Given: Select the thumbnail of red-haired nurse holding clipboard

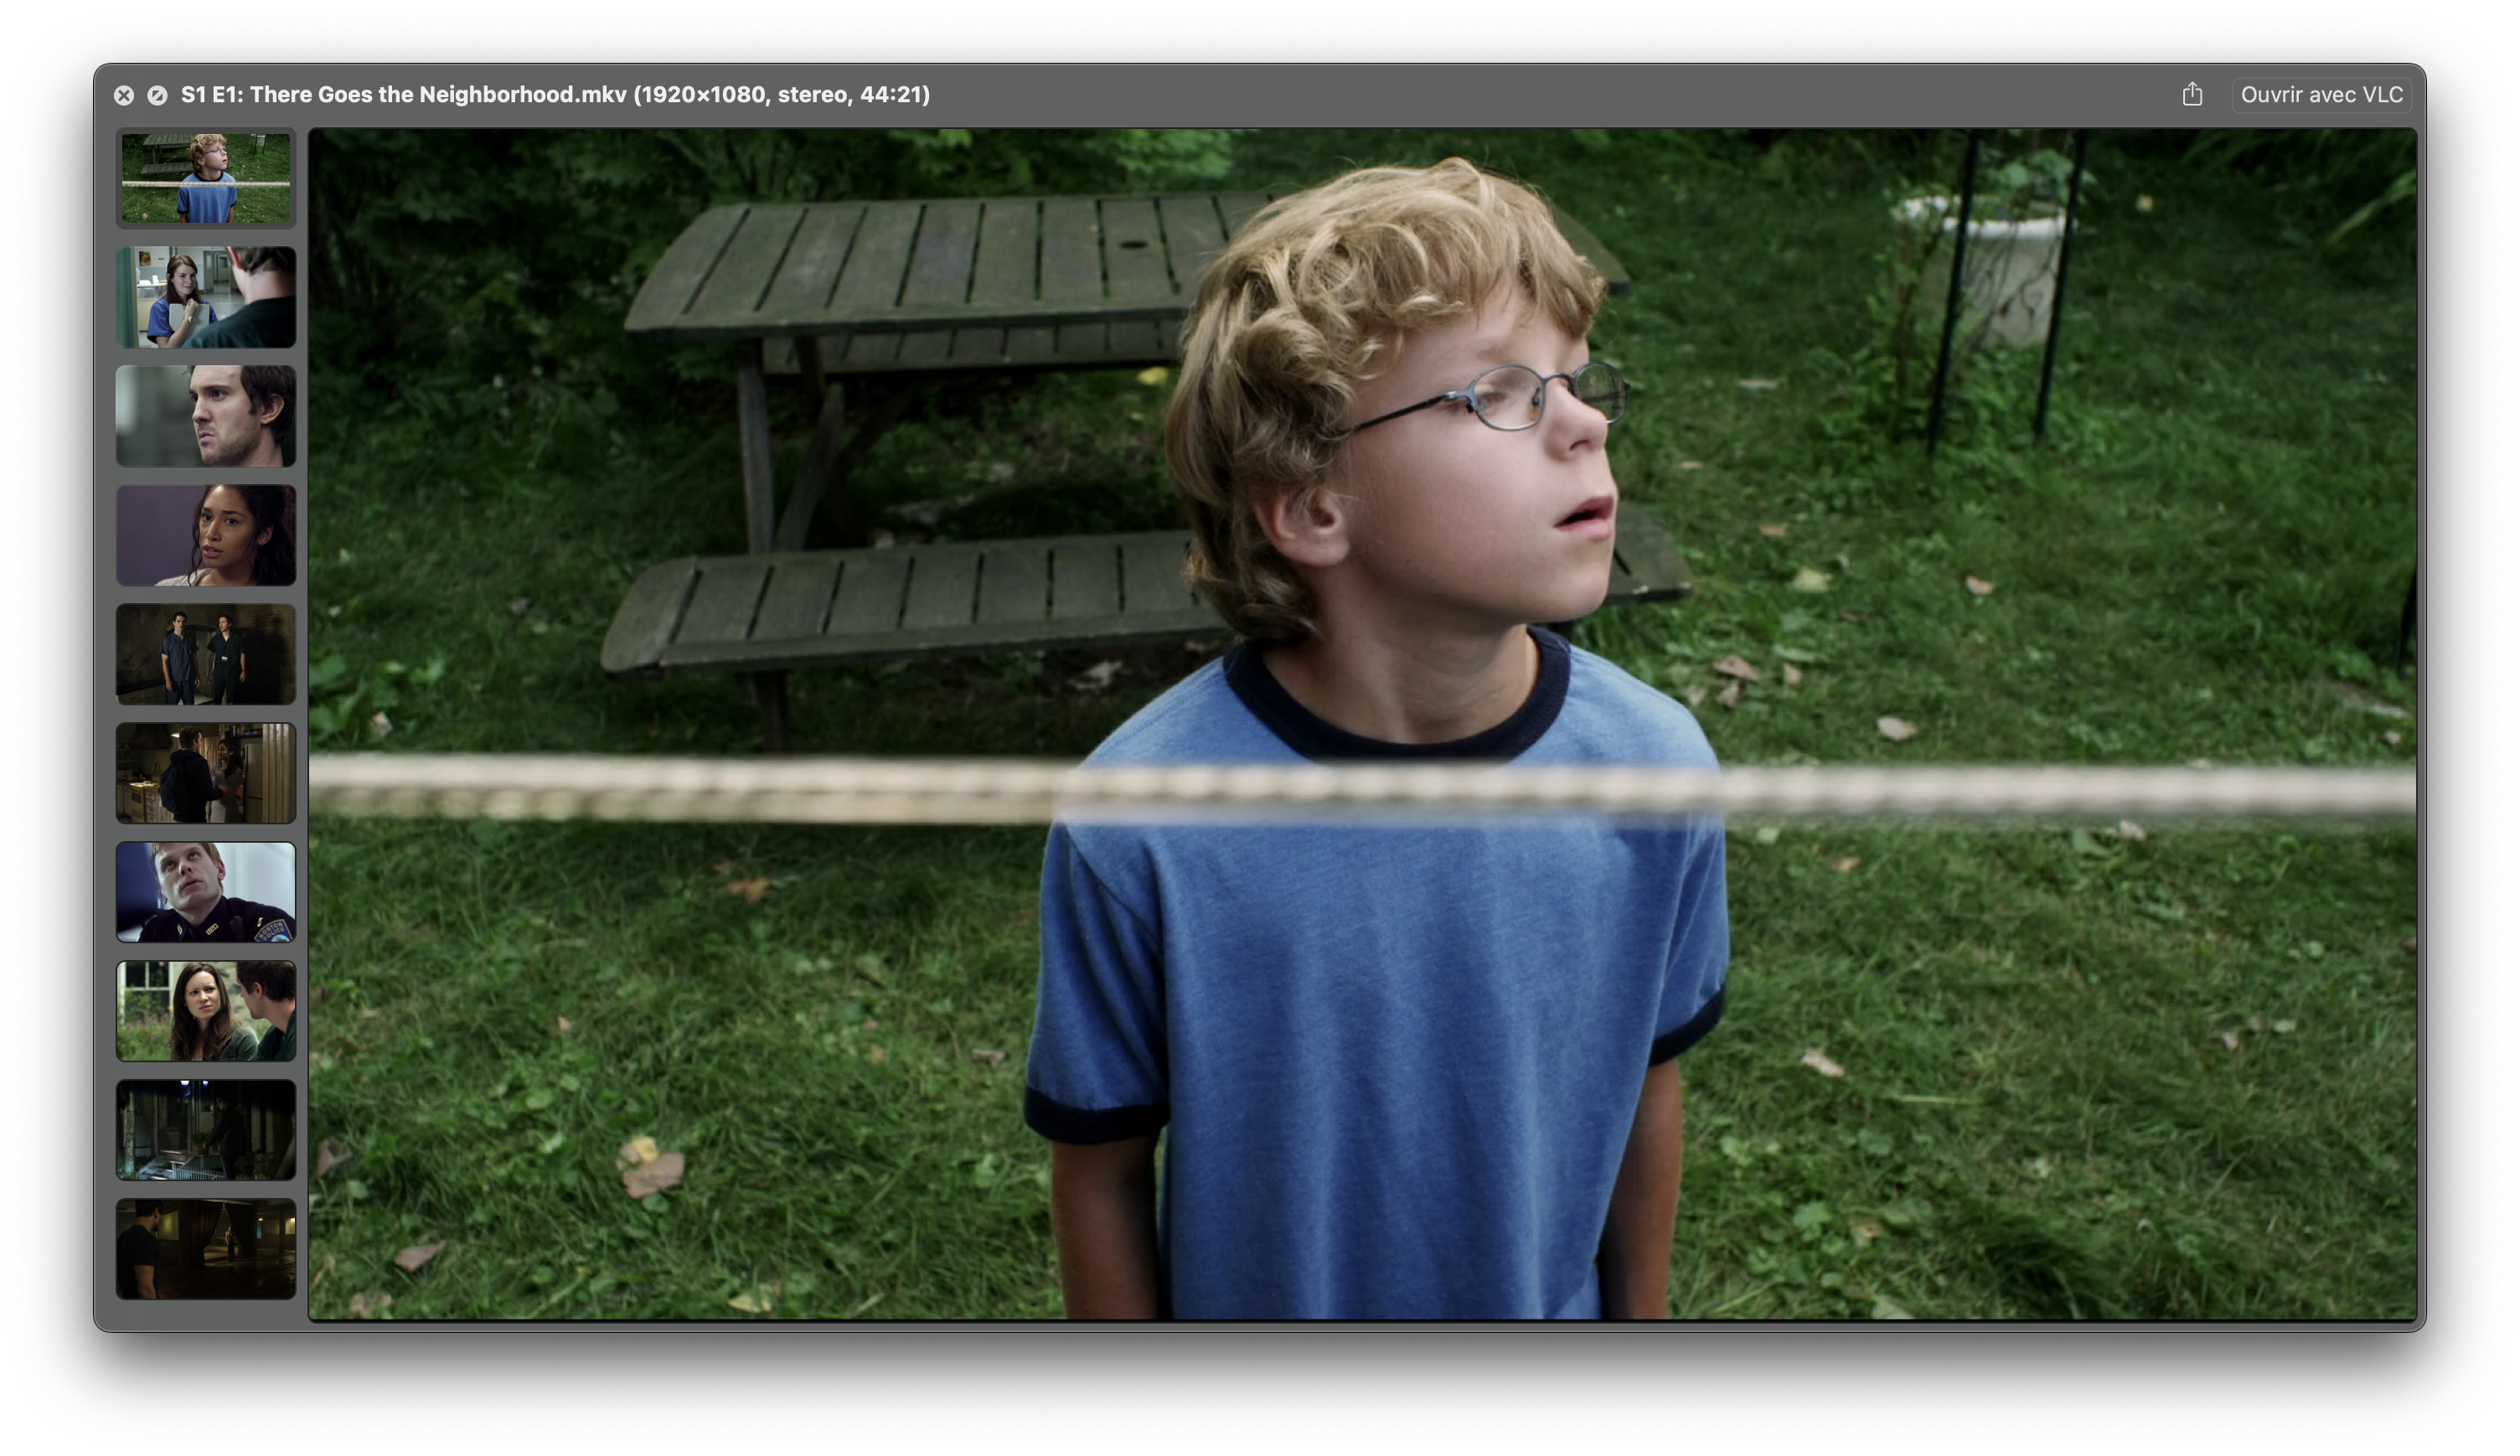Looking at the screenshot, I should point(206,297).
